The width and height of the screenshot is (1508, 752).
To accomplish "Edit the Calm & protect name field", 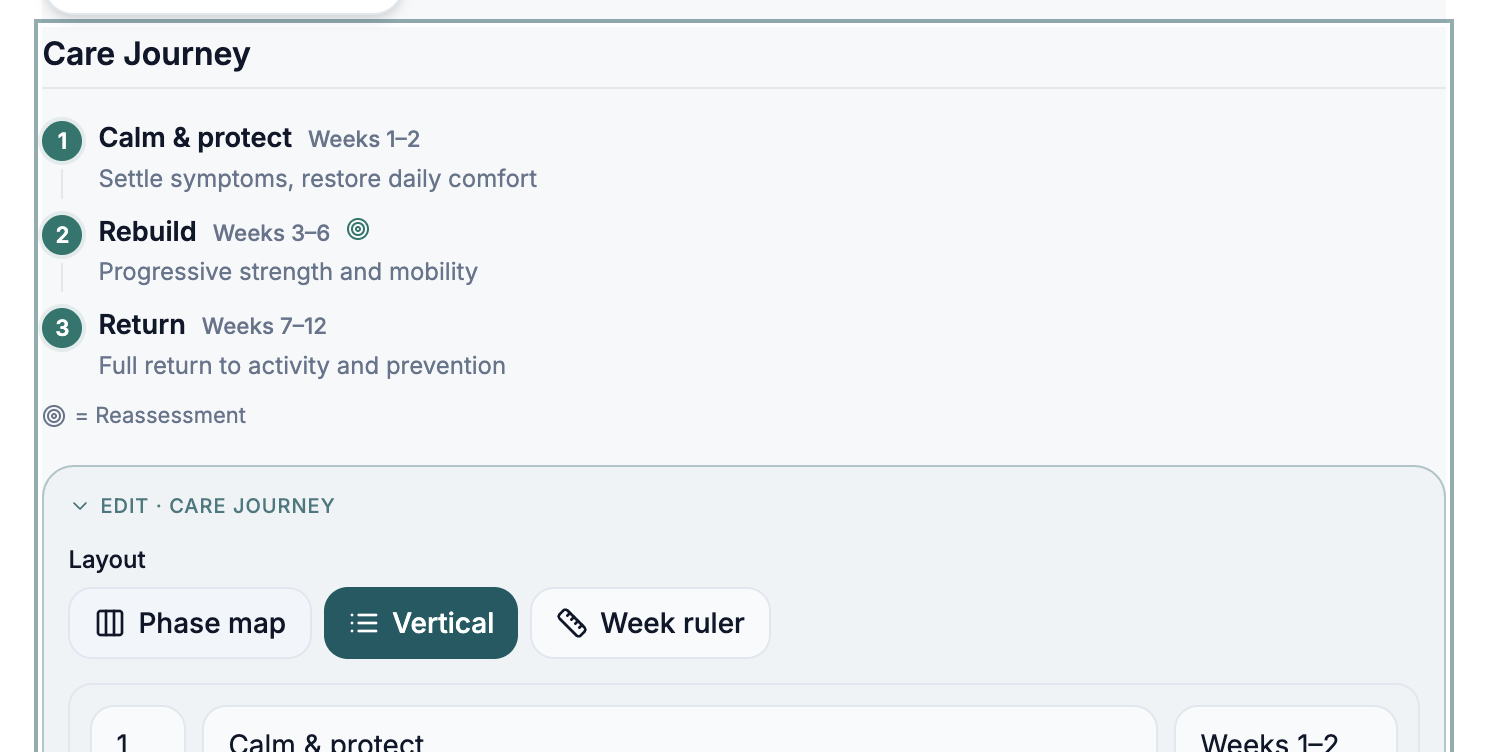I will (x=680, y=730).
